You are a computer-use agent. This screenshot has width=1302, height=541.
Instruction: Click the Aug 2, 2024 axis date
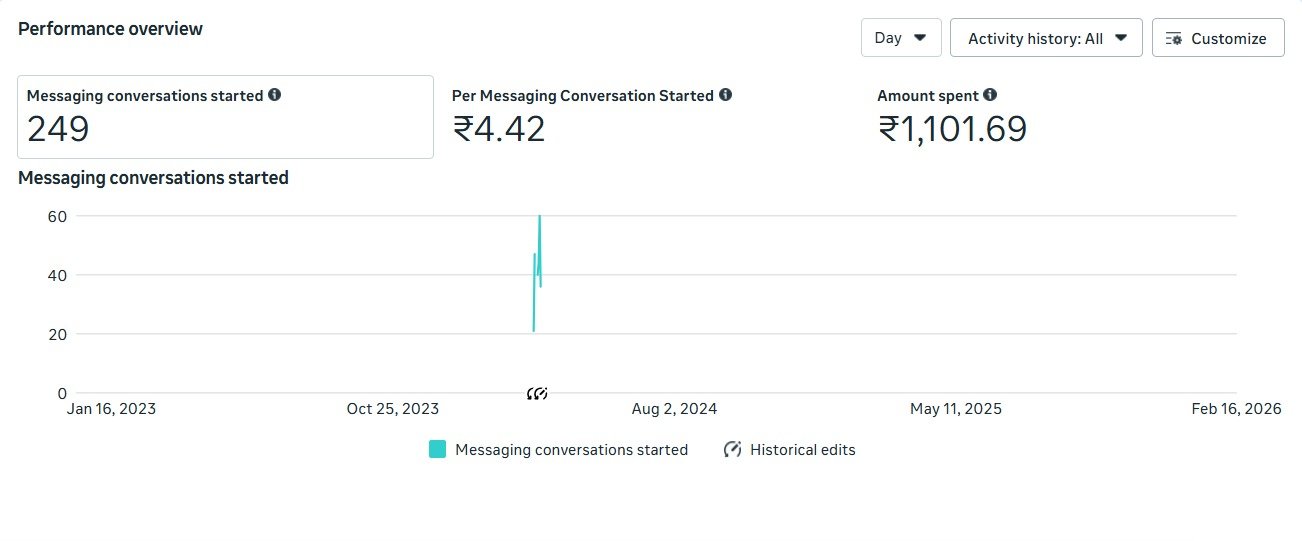click(x=674, y=409)
